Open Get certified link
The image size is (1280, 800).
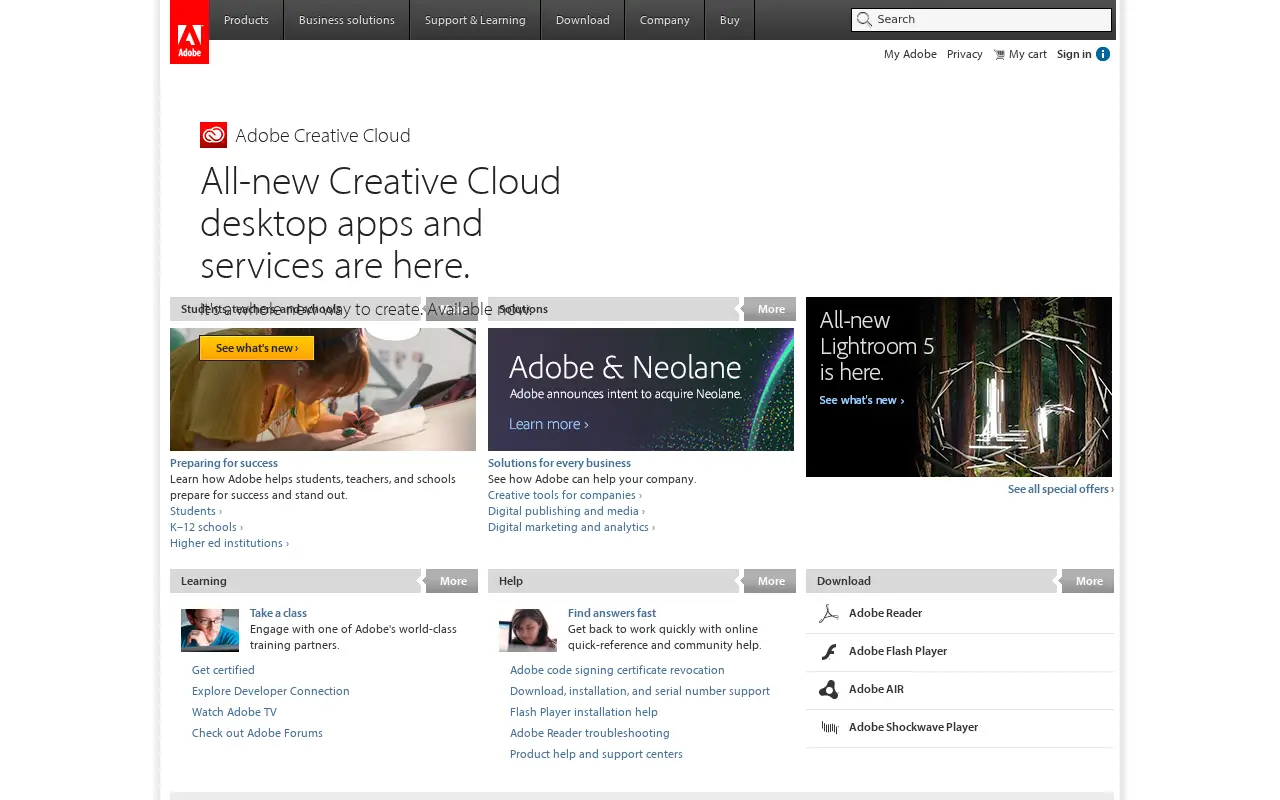(x=223, y=670)
